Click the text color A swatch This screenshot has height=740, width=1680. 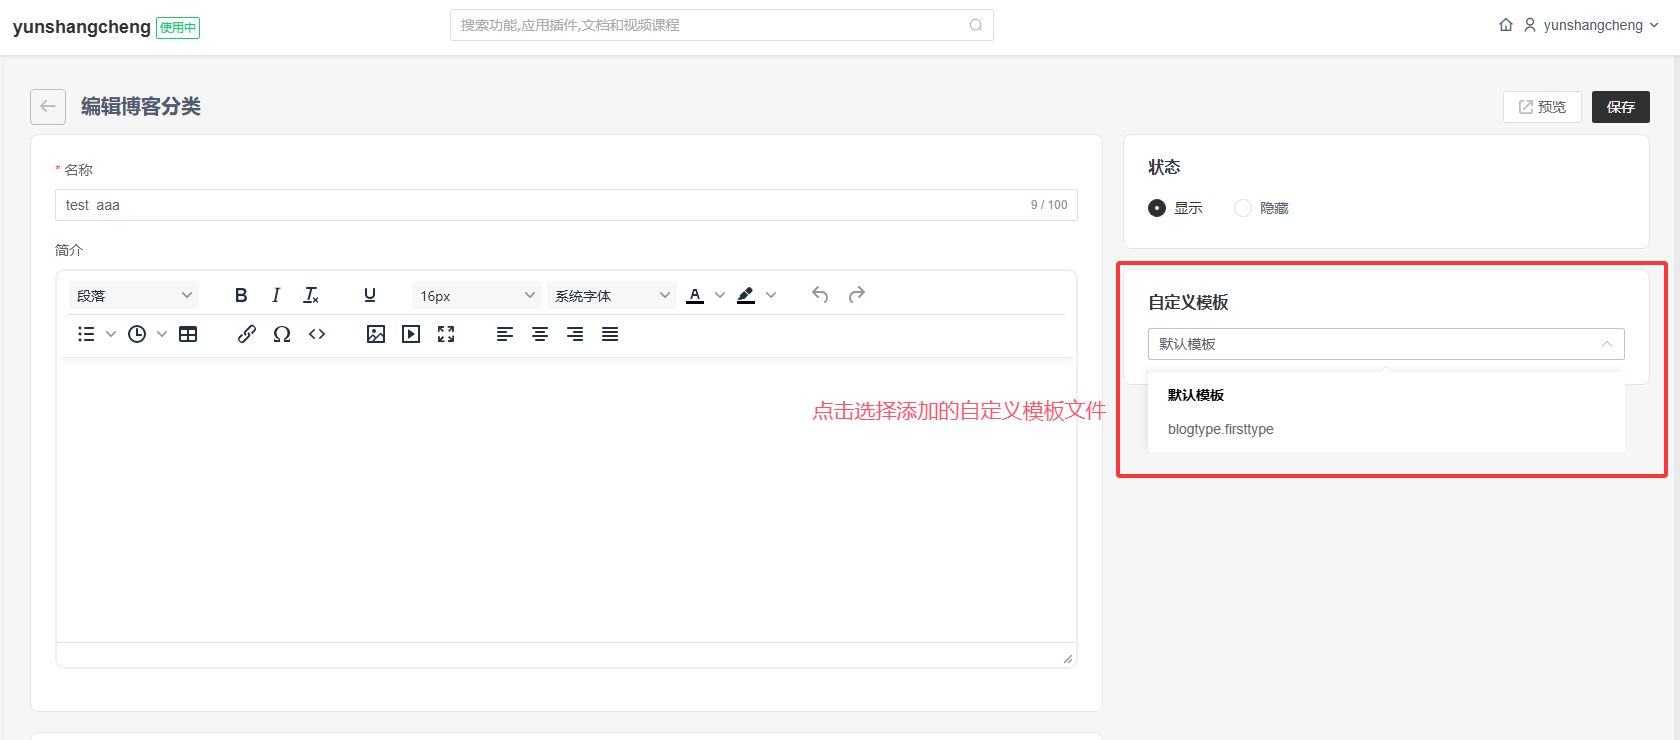pos(695,295)
